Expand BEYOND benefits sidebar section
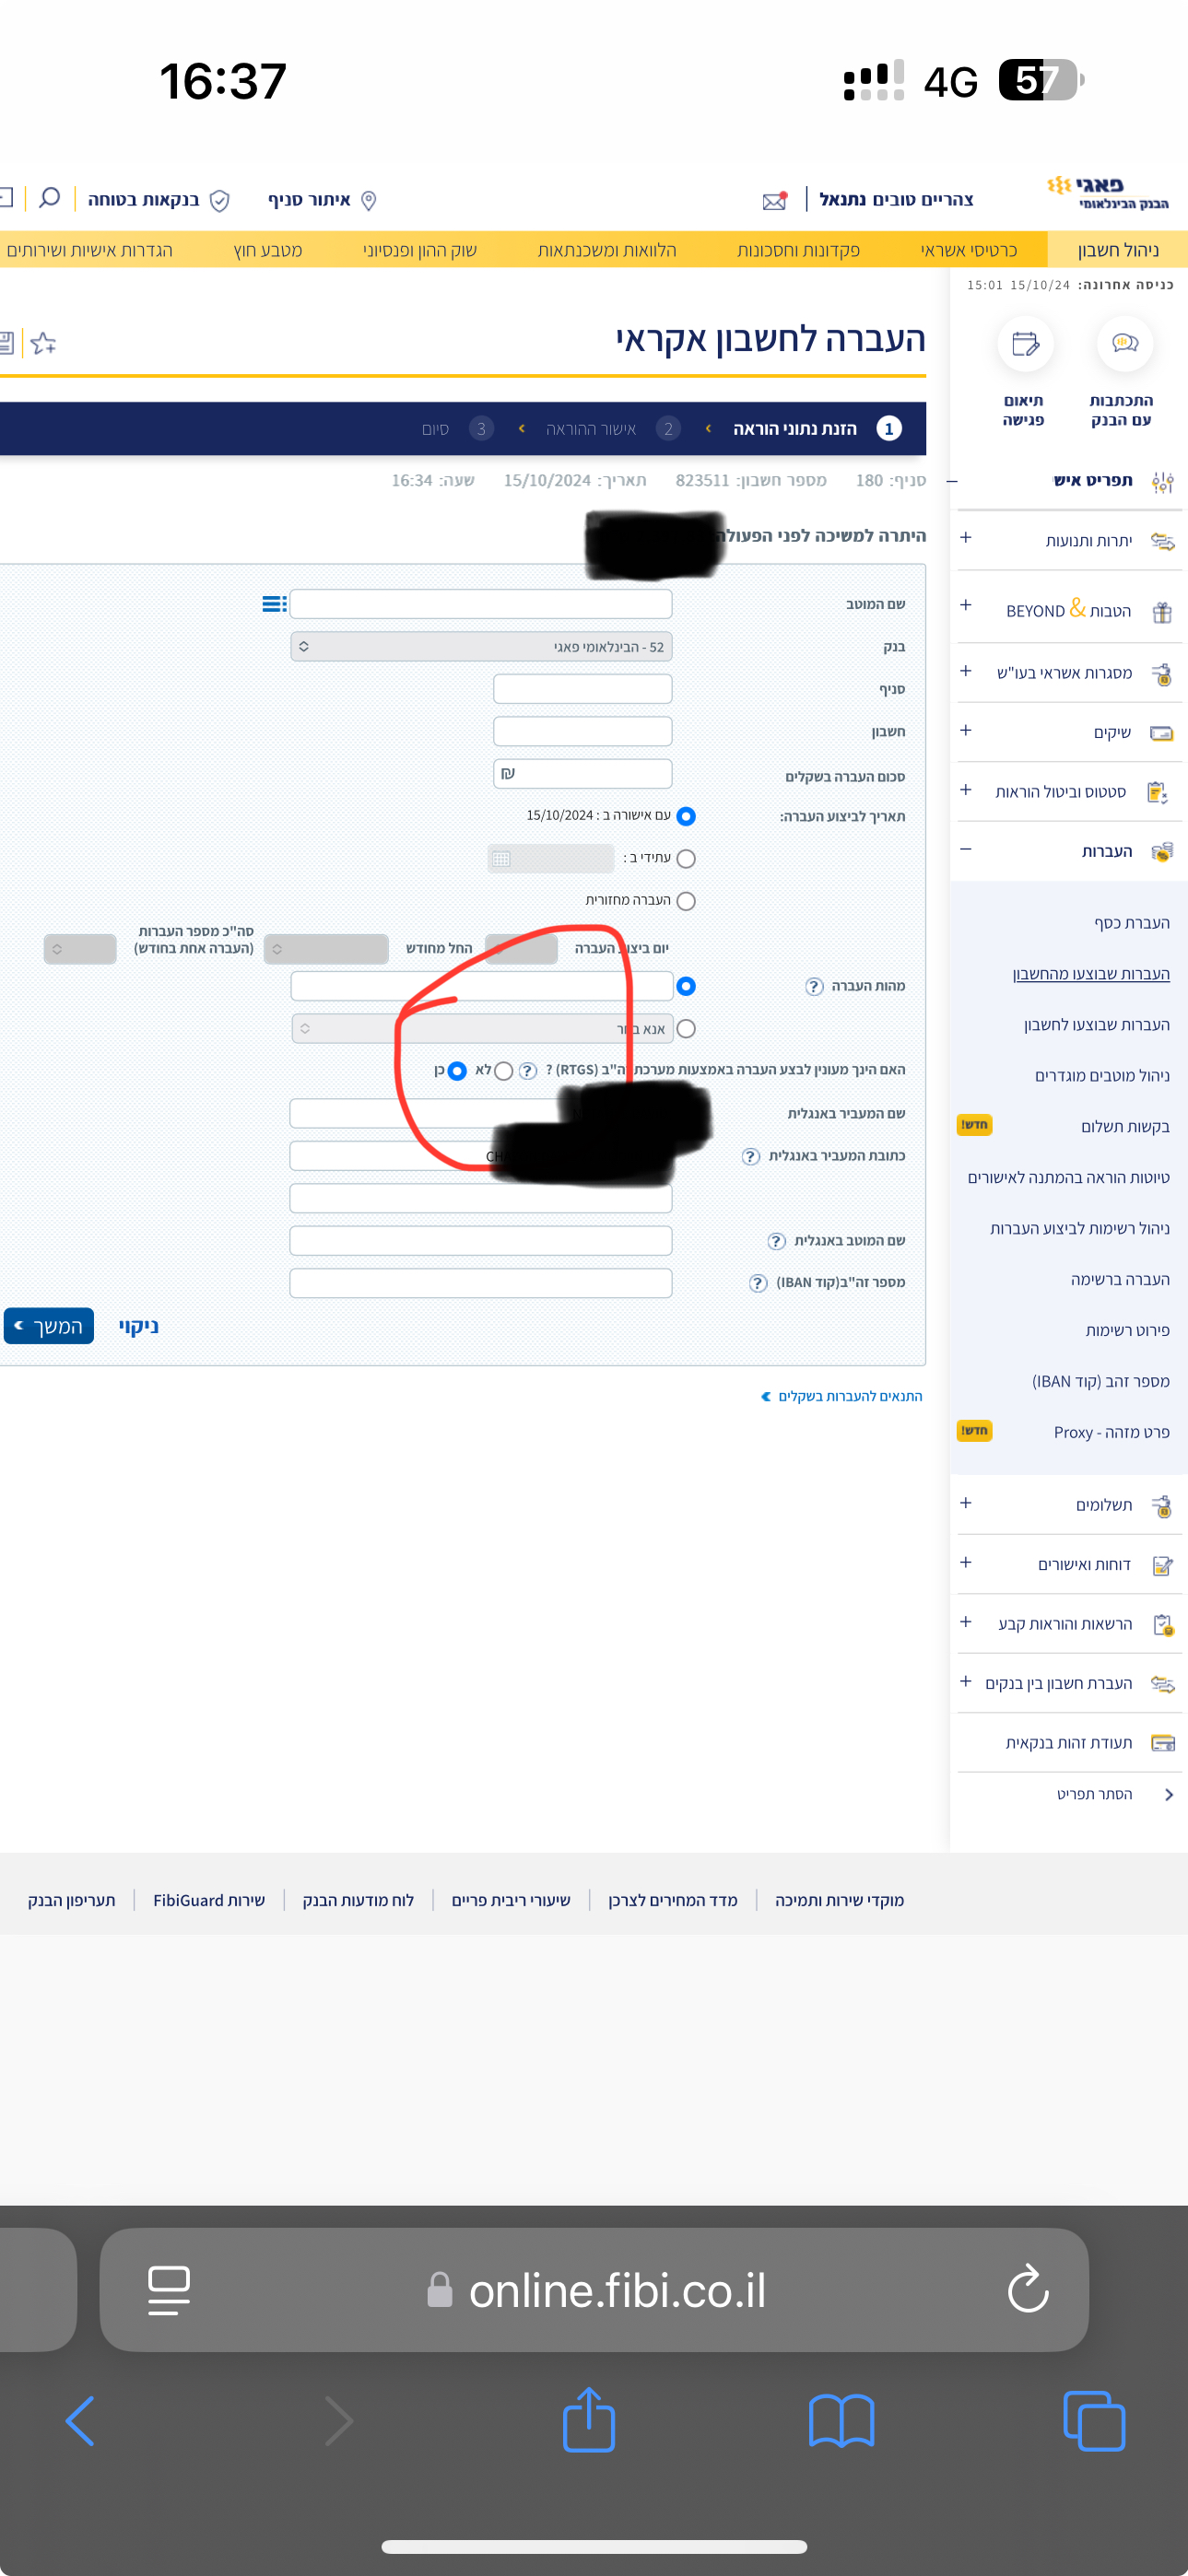Screen dimensions: 1188x2576 pyautogui.click(x=966, y=606)
